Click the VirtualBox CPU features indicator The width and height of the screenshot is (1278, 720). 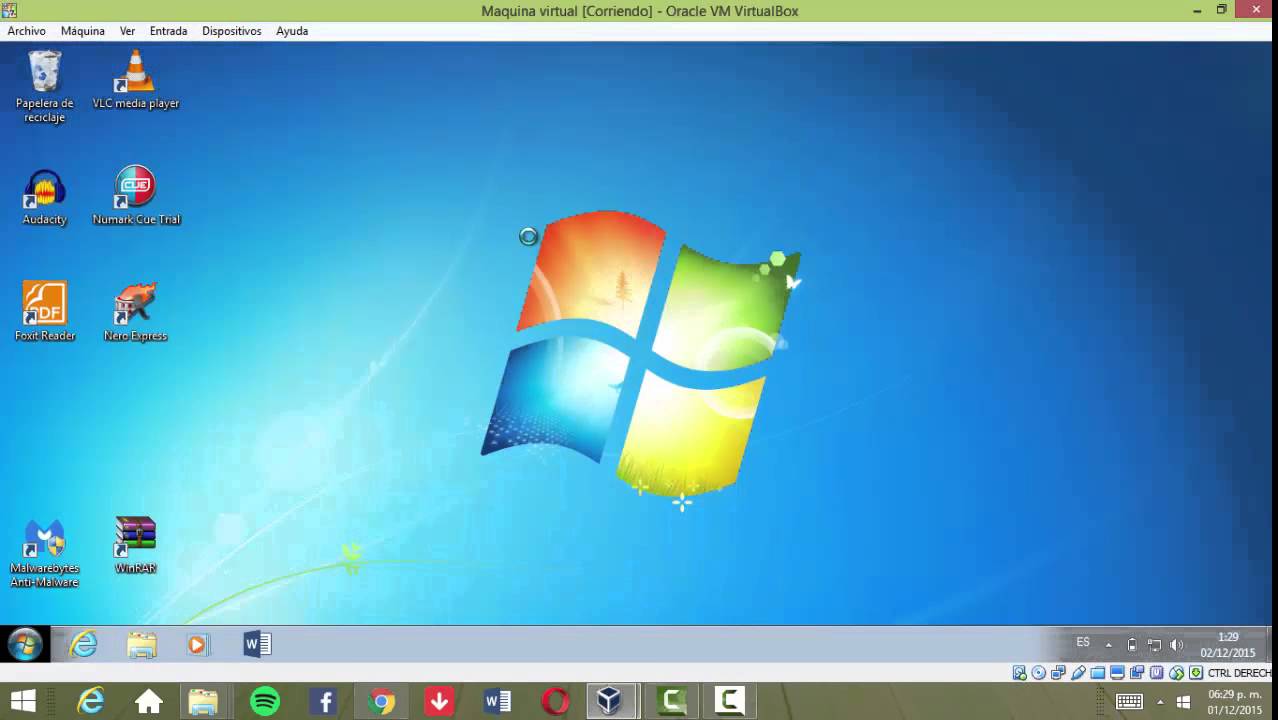(1156, 673)
